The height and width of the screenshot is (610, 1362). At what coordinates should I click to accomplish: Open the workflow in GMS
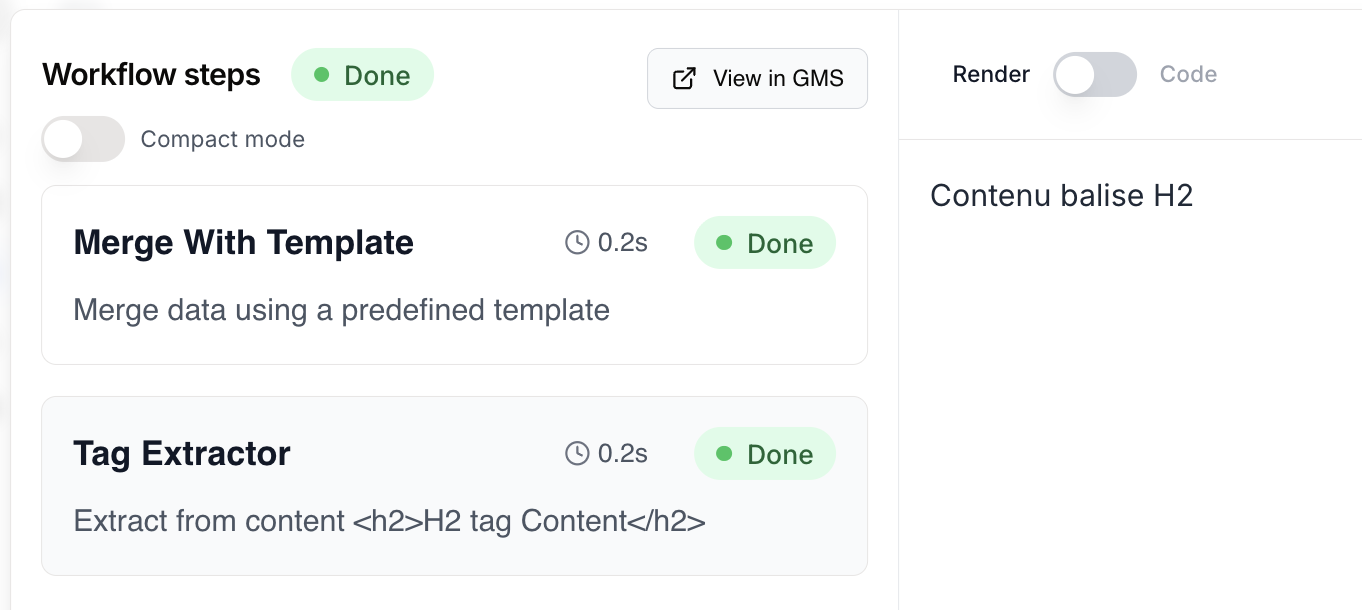click(x=757, y=78)
